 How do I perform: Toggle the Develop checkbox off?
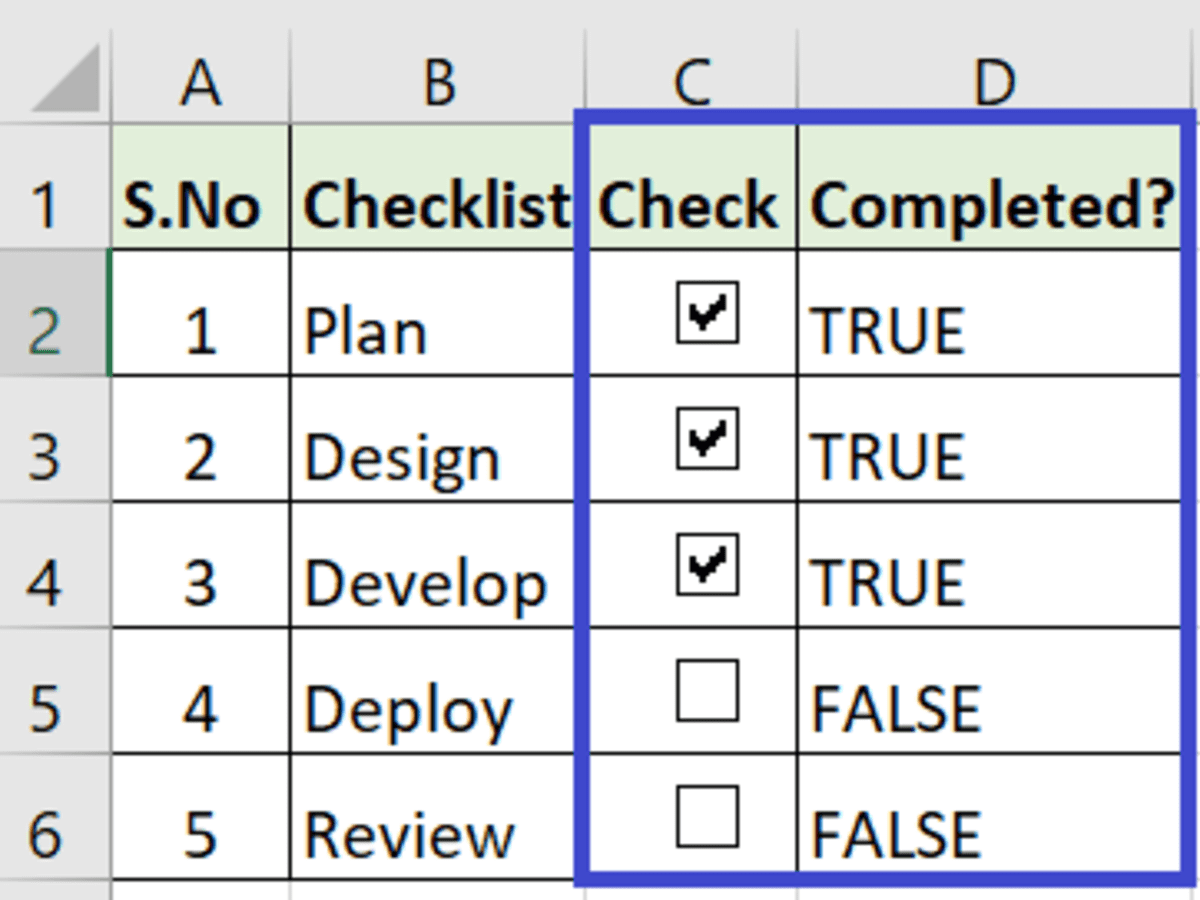[x=707, y=564]
